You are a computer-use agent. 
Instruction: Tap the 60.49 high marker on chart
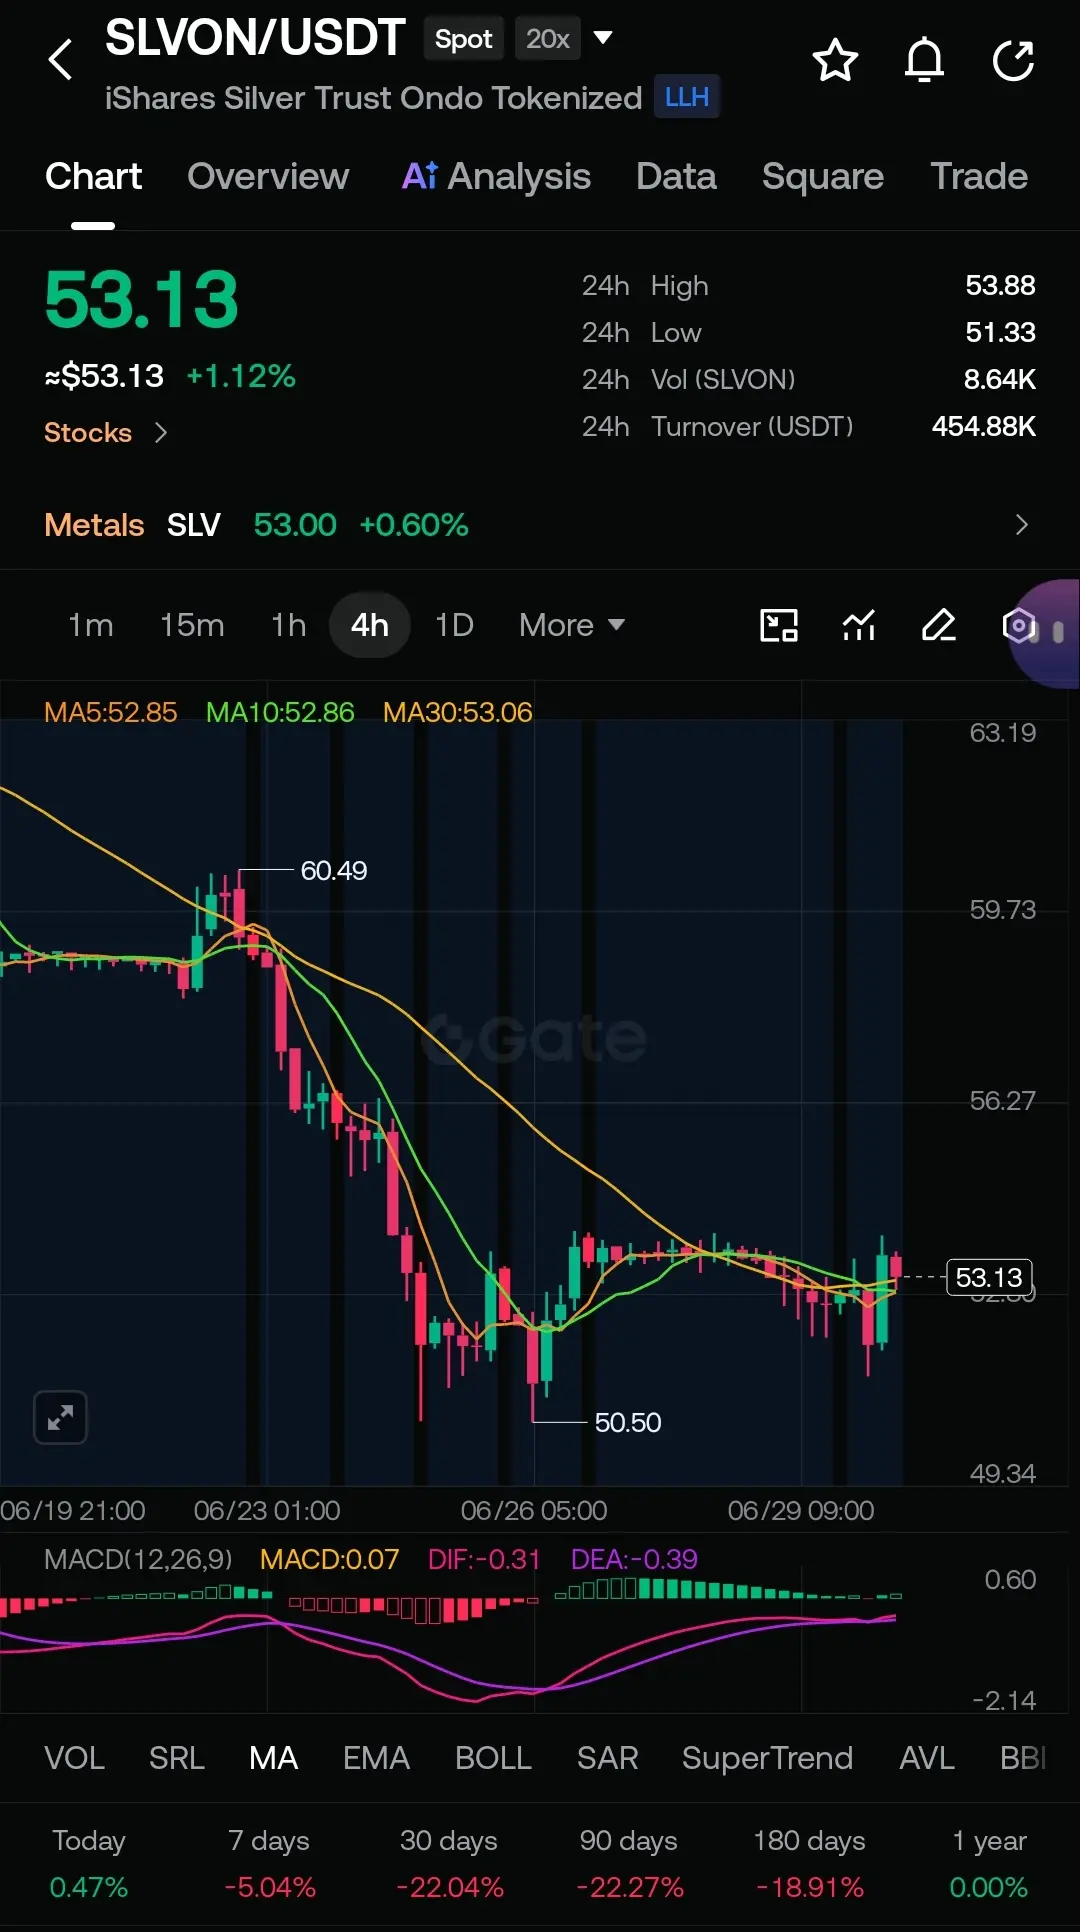pos(334,871)
